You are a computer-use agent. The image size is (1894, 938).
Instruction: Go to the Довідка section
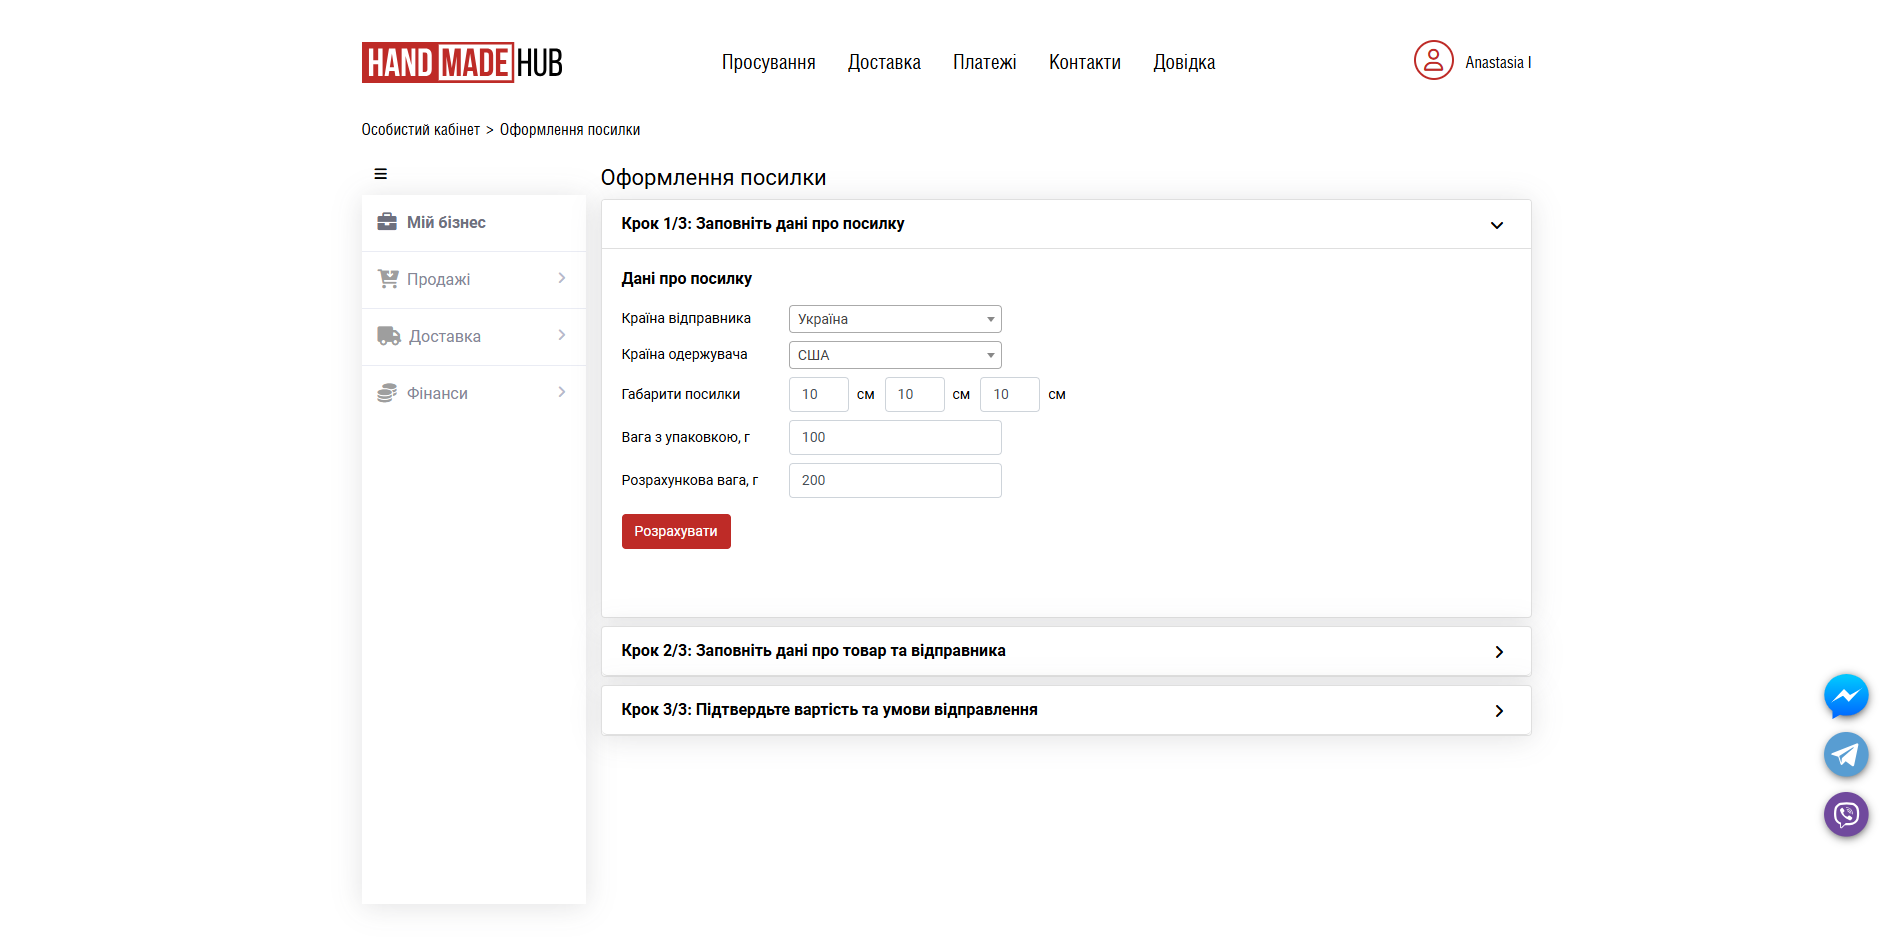coord(1184,62)
